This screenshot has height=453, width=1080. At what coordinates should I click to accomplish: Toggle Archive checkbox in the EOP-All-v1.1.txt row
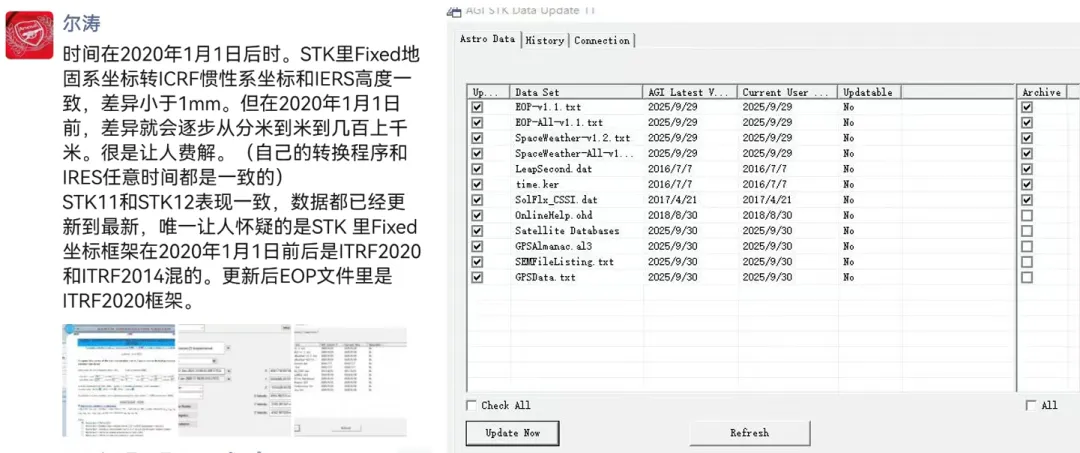[1027, 123]
